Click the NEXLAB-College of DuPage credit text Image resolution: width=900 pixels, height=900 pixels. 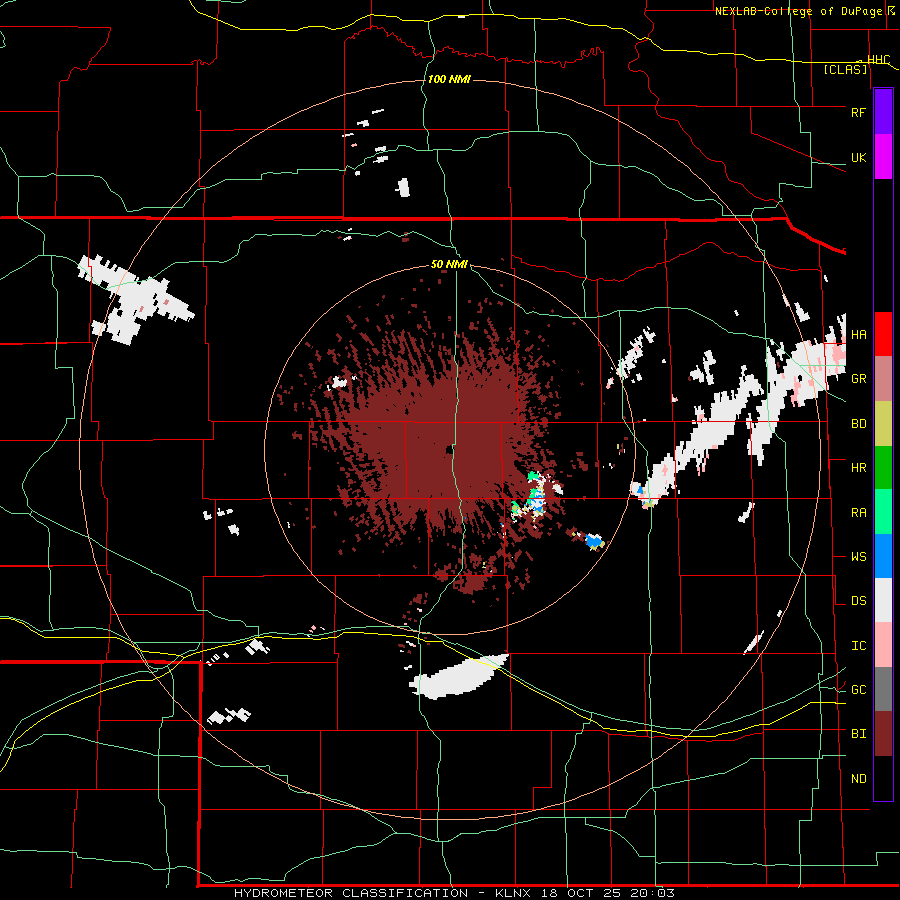pyautogui.click(x=801, y=11)
